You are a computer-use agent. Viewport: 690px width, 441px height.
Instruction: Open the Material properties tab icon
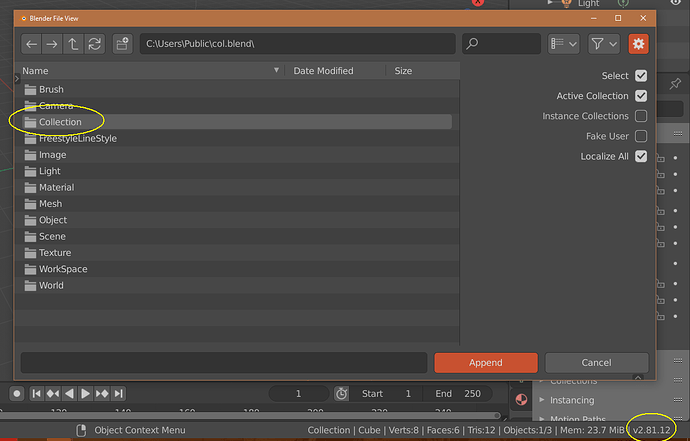pyautogui.click(x=521, y=400)
